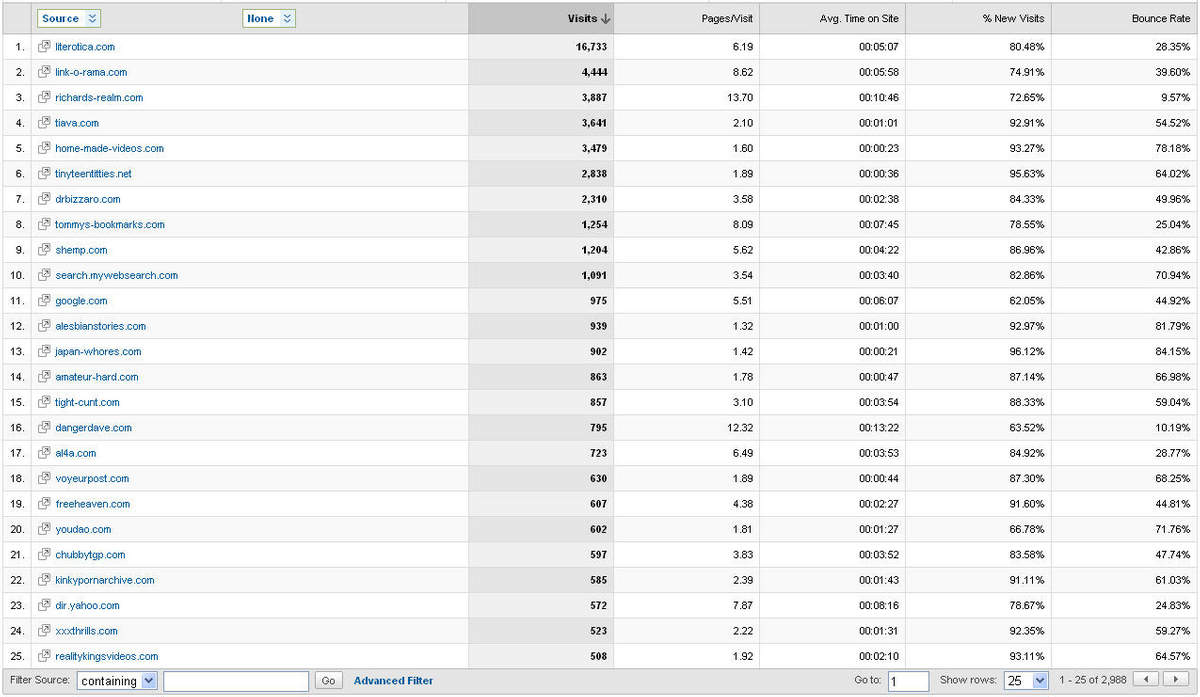1200x697 pixels.
Task: Open external link icon beside google.com
Action: 44,301
